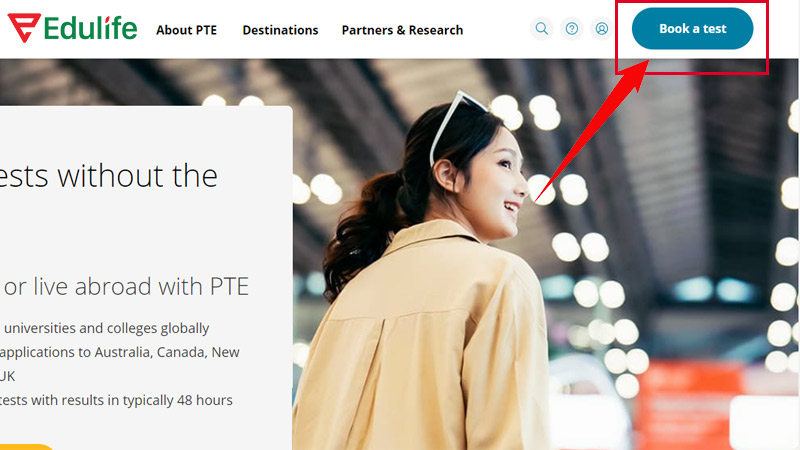Open the help question mark icon
The width and height of the screenshot is (800, 450).
[571, 29]
